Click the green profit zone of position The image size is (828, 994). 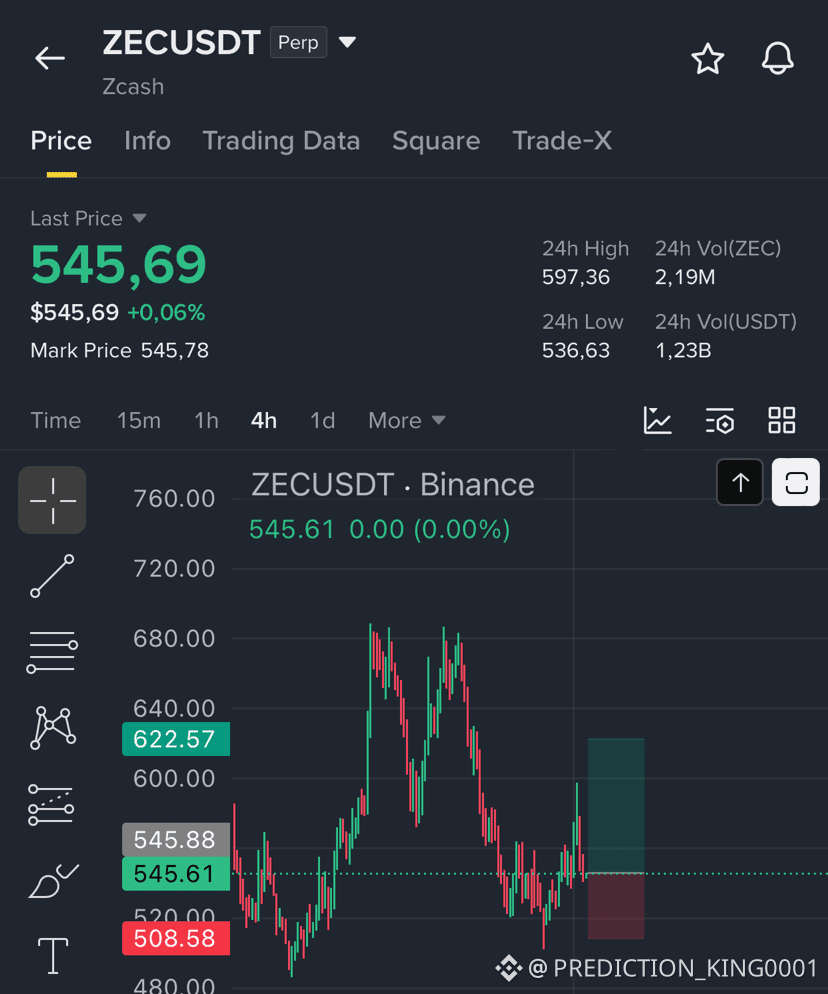(616, 806)
